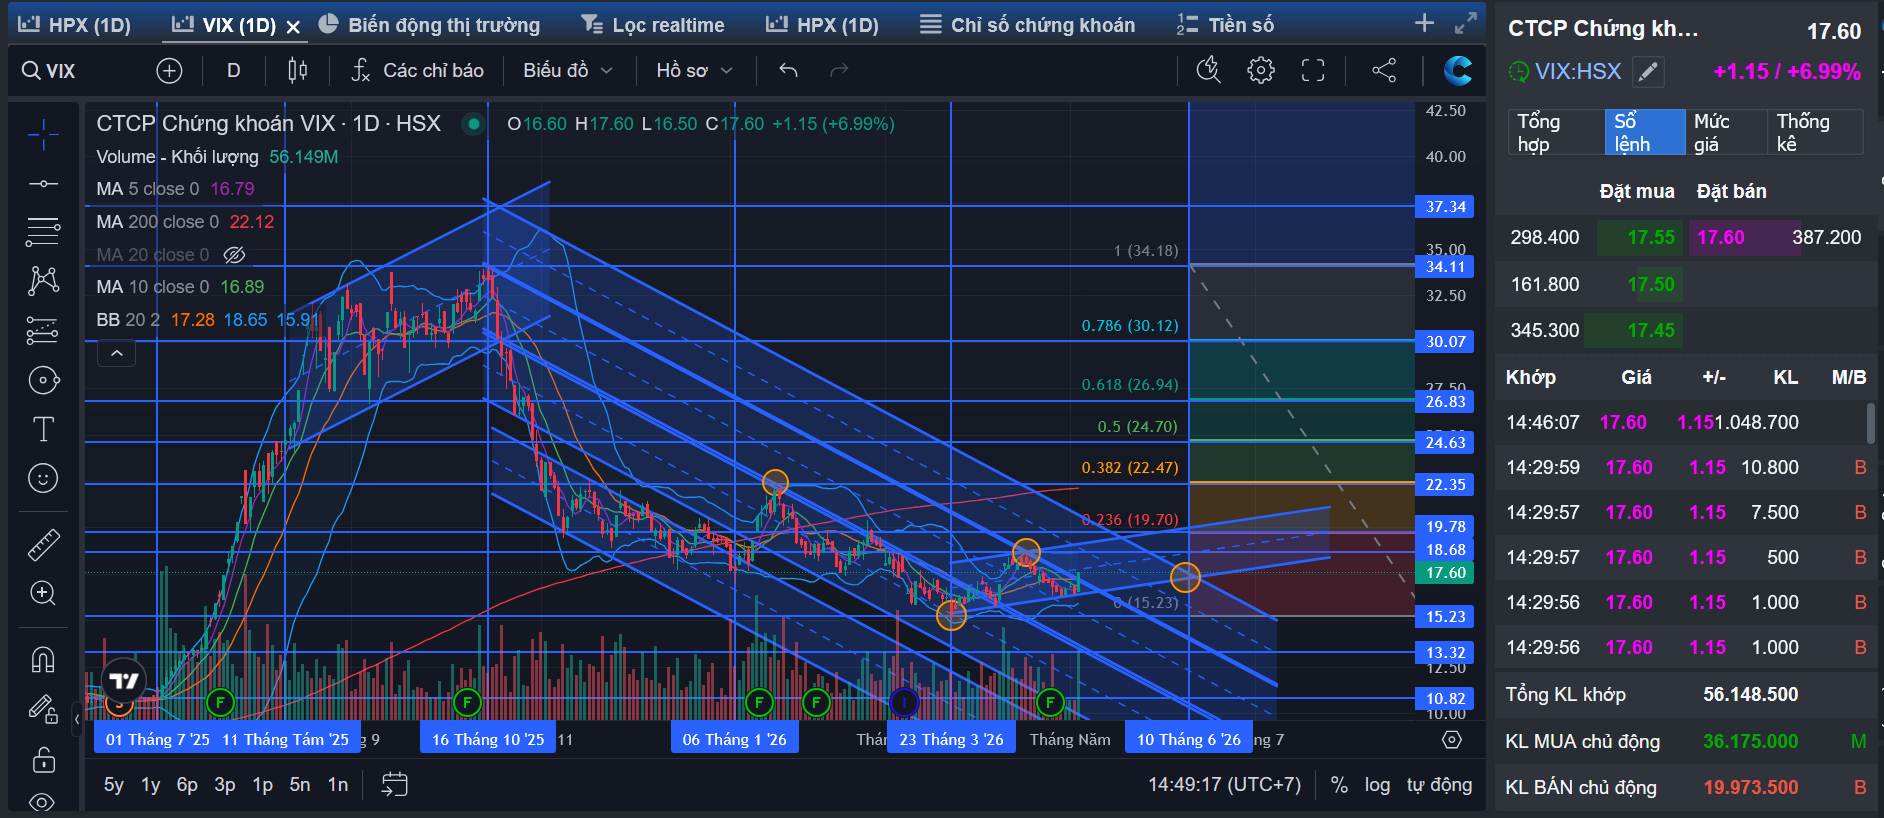This screenshot has height=818, width=1884.
Task: Select the crosshair cursor tool
Action: point(43,133)
